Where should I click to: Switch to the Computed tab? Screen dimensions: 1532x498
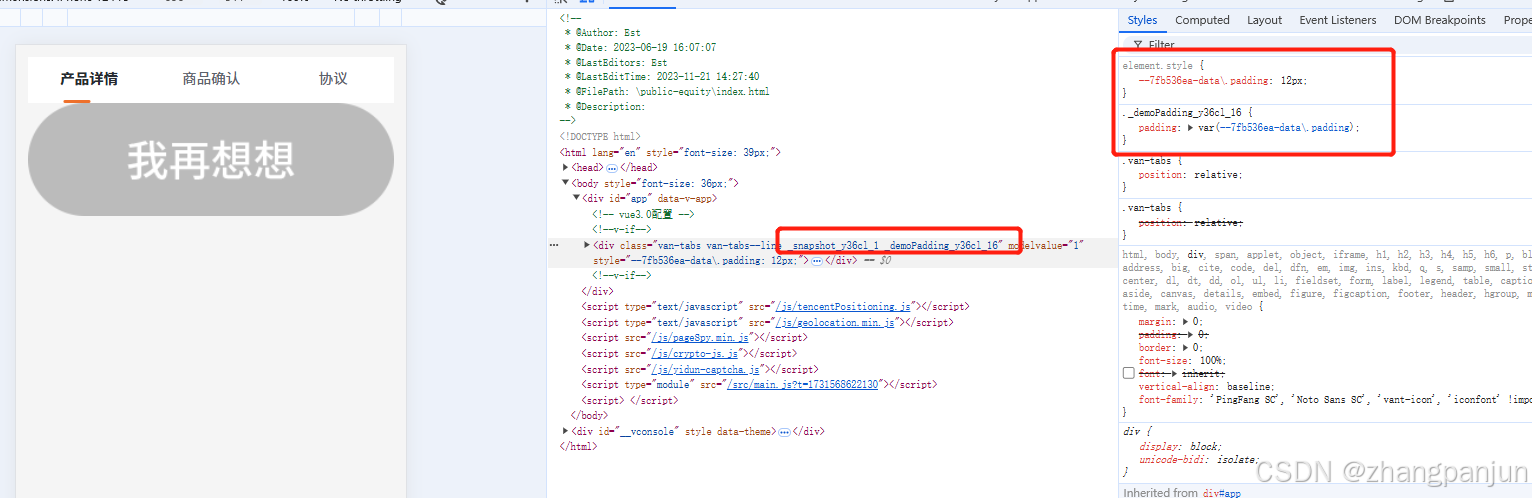[1202, 20]
